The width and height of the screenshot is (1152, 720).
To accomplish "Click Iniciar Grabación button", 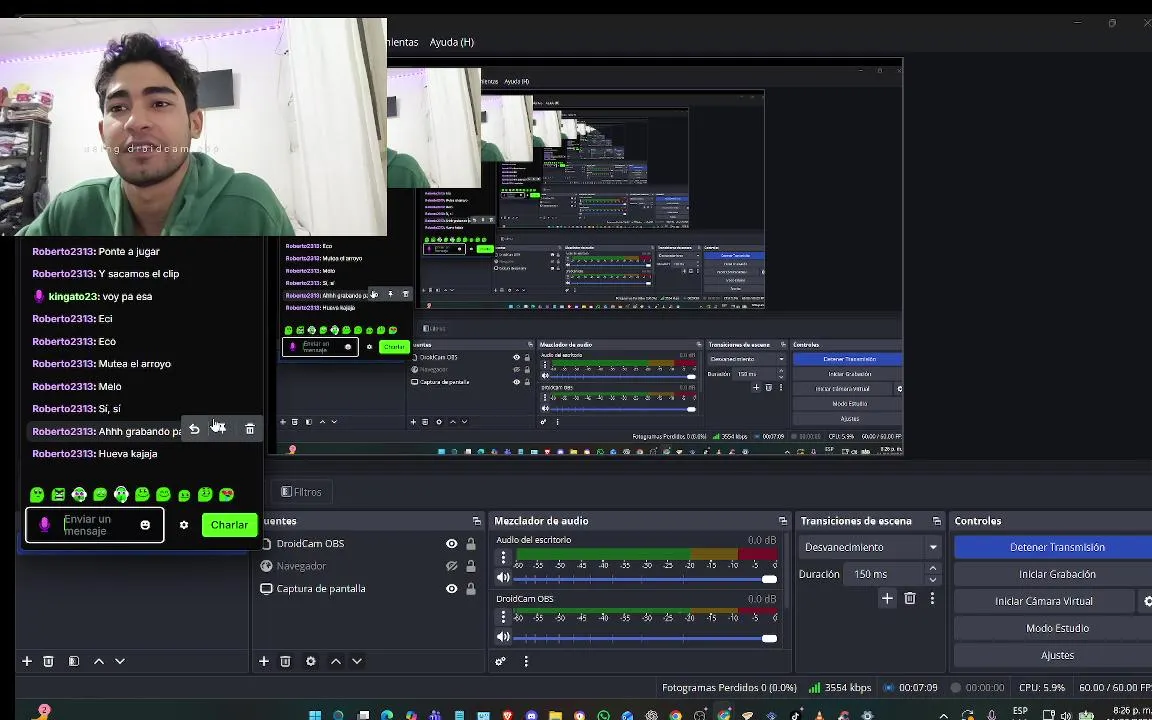I will [1056, 575].
